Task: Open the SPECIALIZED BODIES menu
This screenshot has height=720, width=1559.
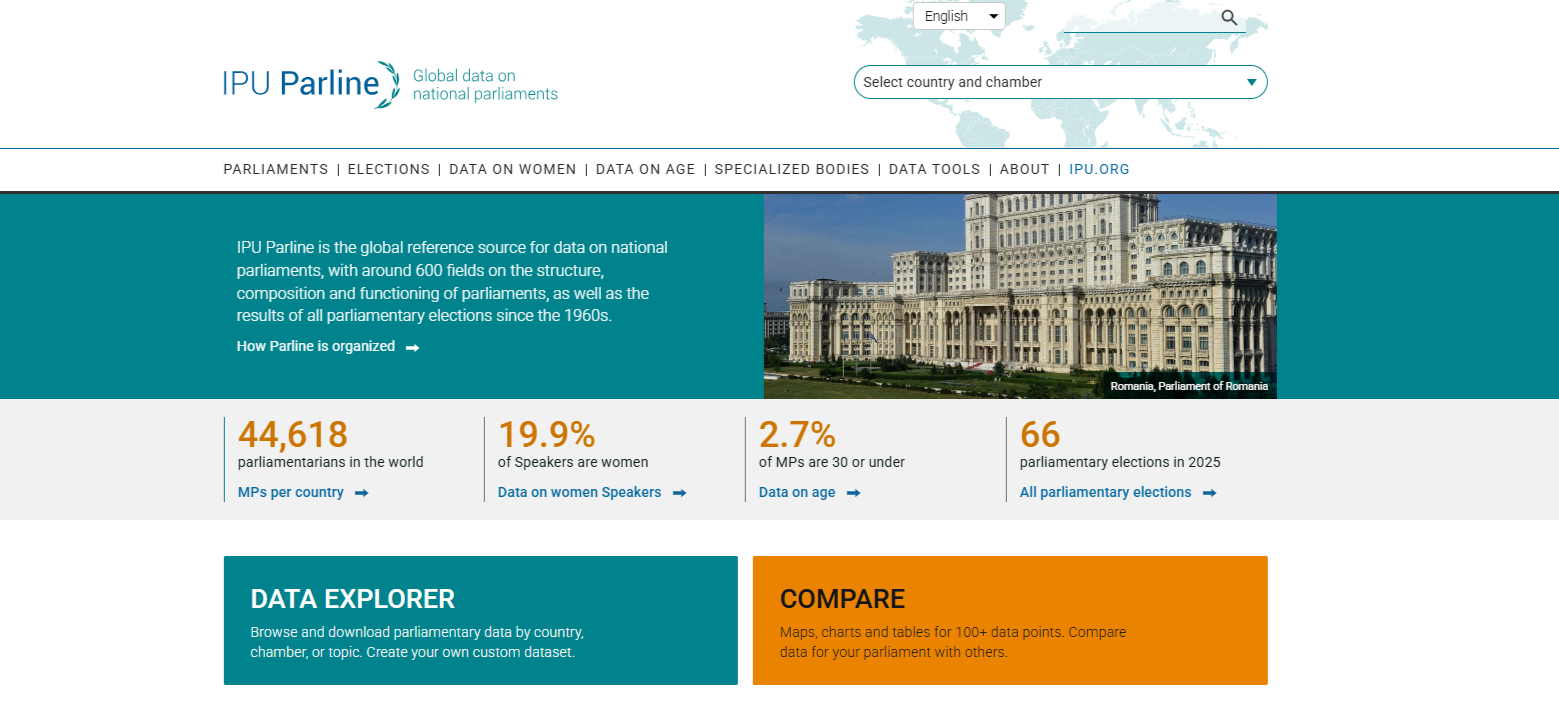Action: pos(792,169)
